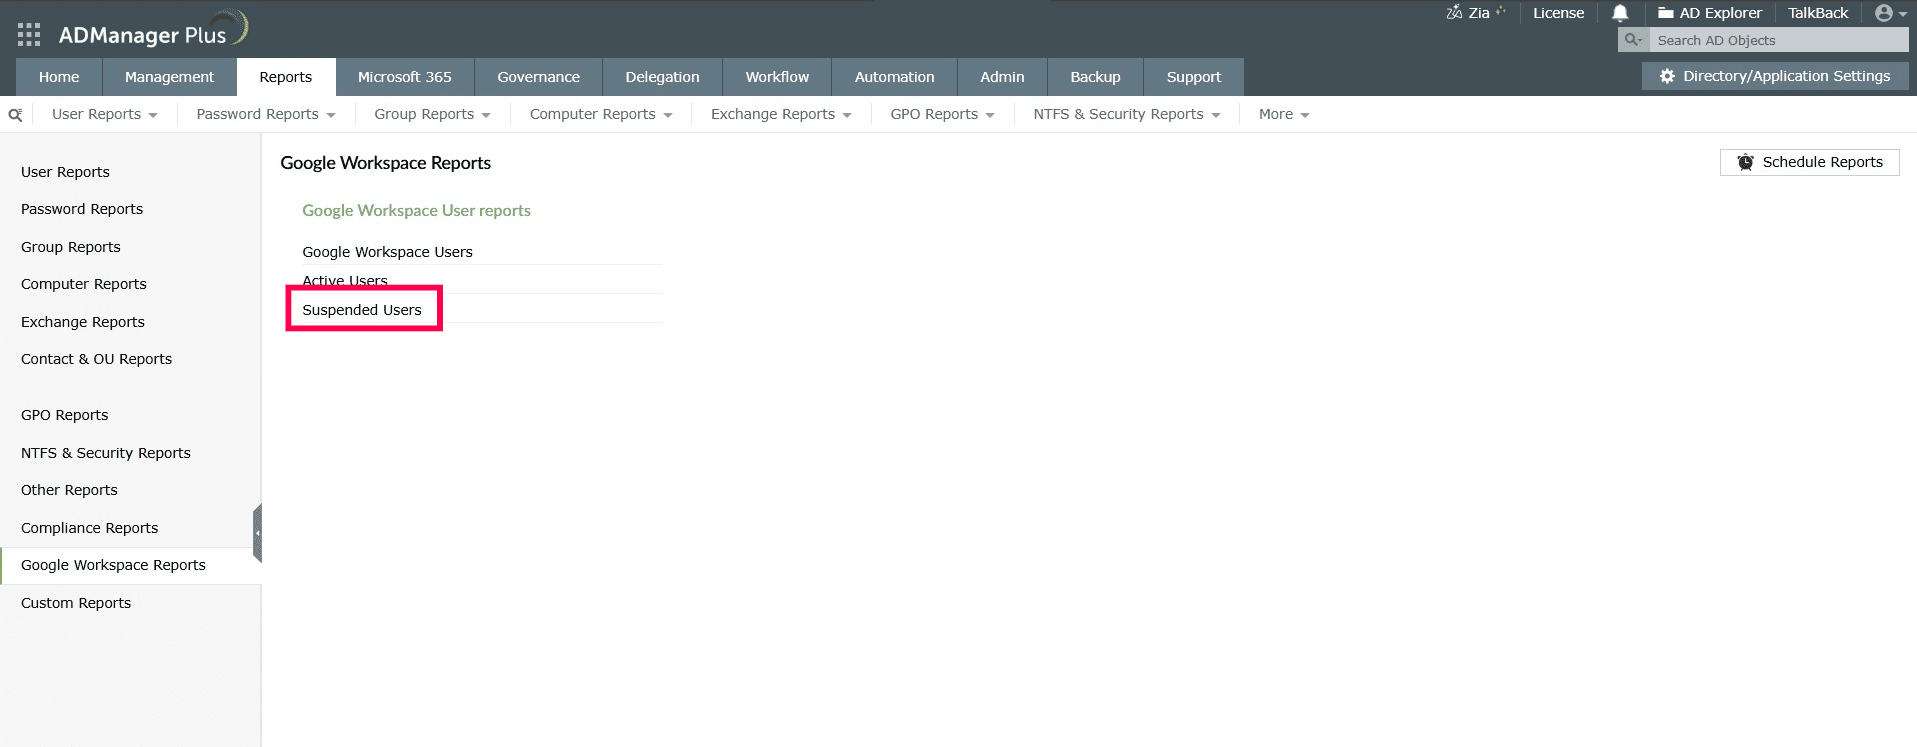Expand the Exchange Reports dropdown
The height and width of the screenshot is (747, 1917).
tap(781, 114)
